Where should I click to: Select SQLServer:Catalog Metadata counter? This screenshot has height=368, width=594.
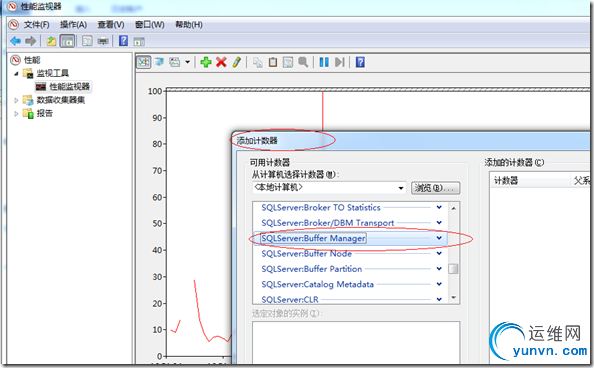pyautogui.click(x=317, y=284)
